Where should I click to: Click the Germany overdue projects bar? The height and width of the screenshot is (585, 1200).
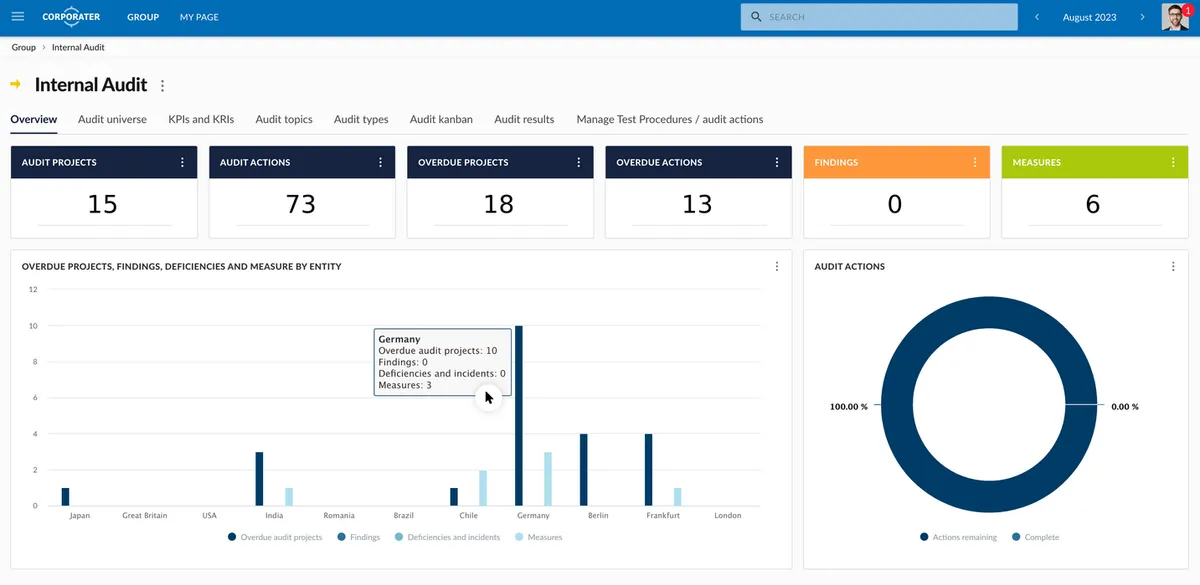518,416
